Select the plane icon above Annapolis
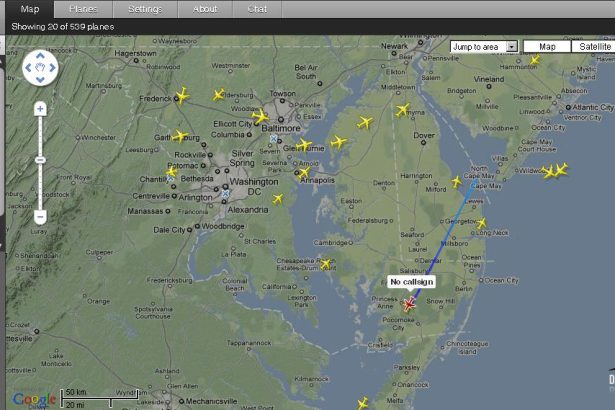The width and height of the screenshot is (615, 410). click(304, 172)
